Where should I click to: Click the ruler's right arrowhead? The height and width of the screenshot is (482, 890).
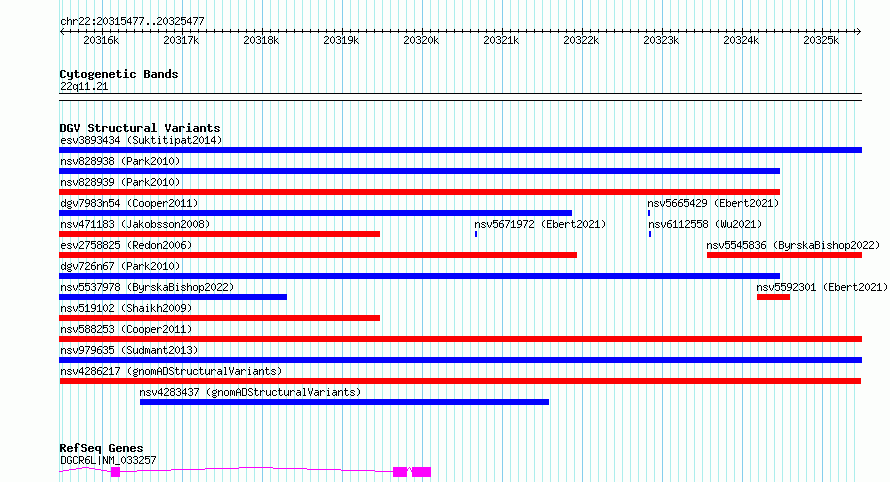click(x=859, y=31)
